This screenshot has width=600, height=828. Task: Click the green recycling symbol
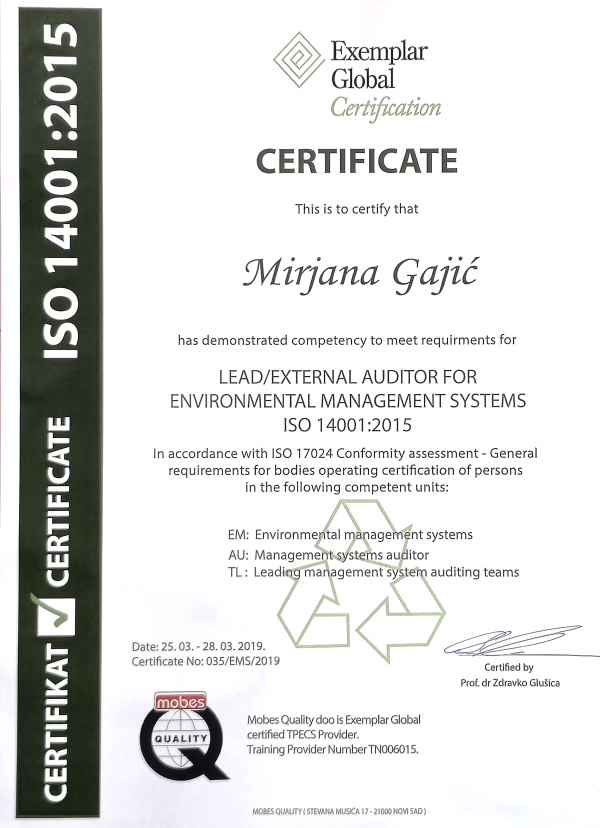[361, 581]
